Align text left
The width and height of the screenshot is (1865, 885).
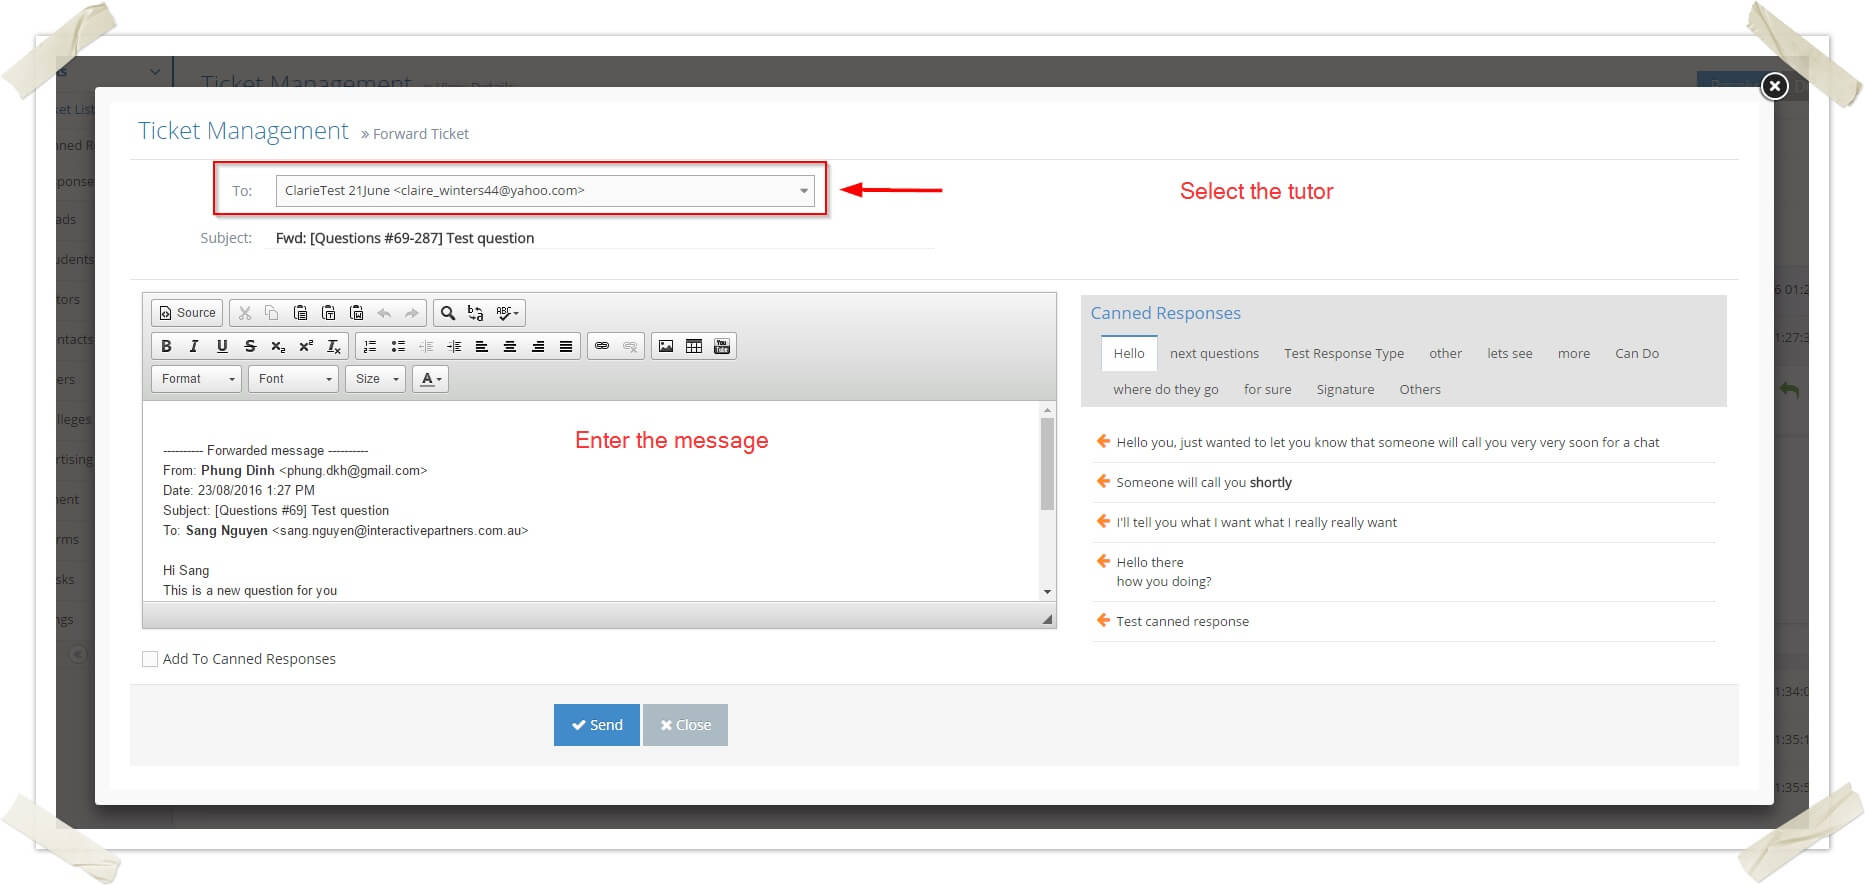click(x=482, y=346)
